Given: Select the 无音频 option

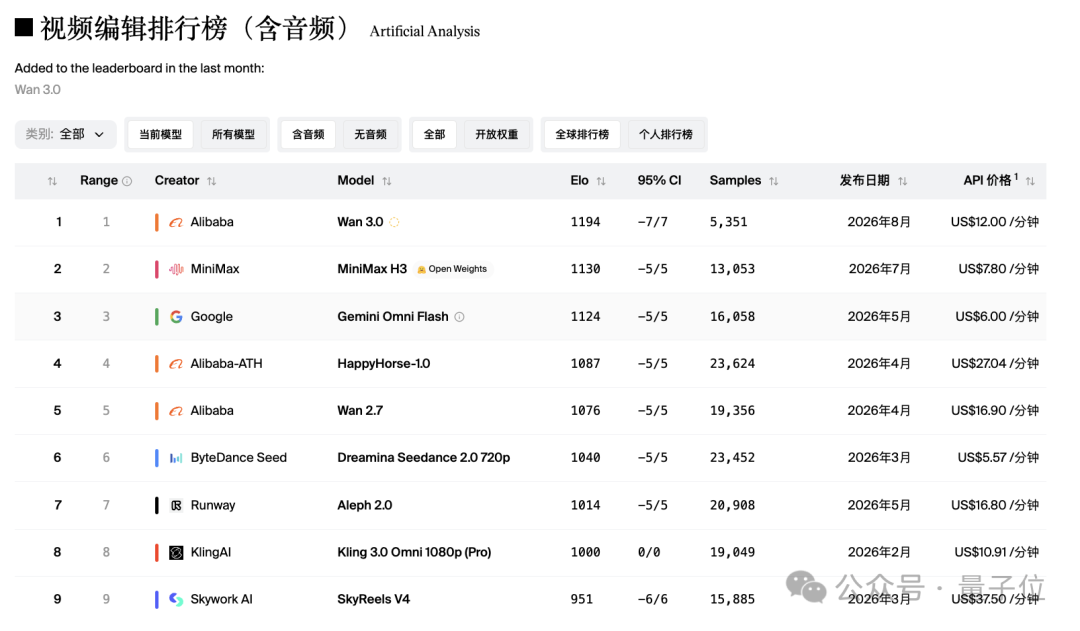Looking at the screenshot, I should pyautogui.click(x=371, y=134).
